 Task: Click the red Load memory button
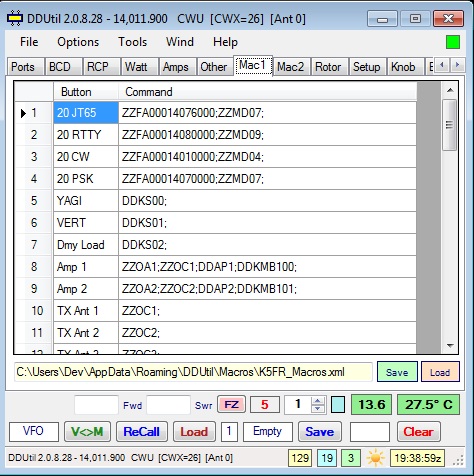pyautogui.click(x=194, y=432)
